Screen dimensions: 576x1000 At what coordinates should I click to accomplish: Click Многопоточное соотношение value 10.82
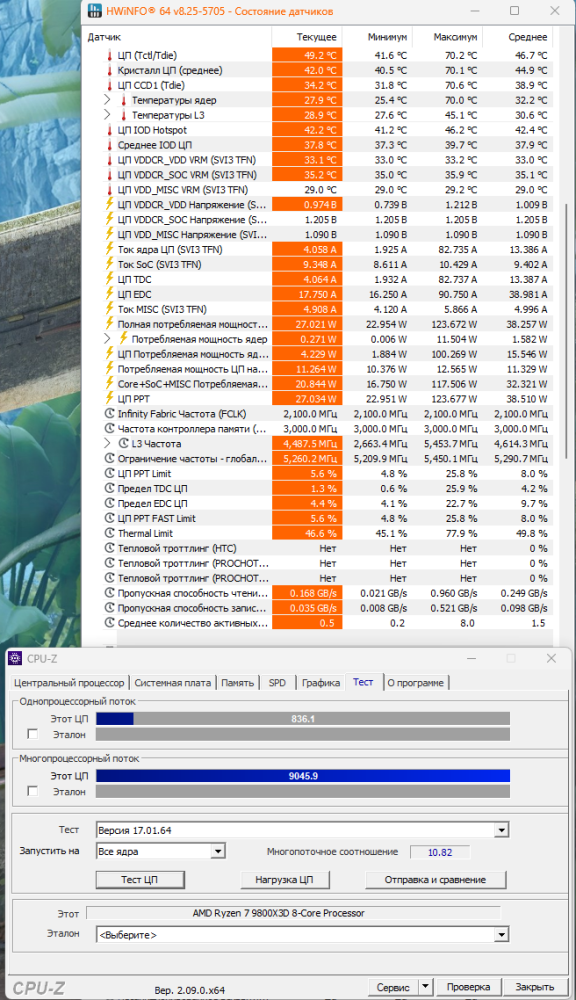440,852
